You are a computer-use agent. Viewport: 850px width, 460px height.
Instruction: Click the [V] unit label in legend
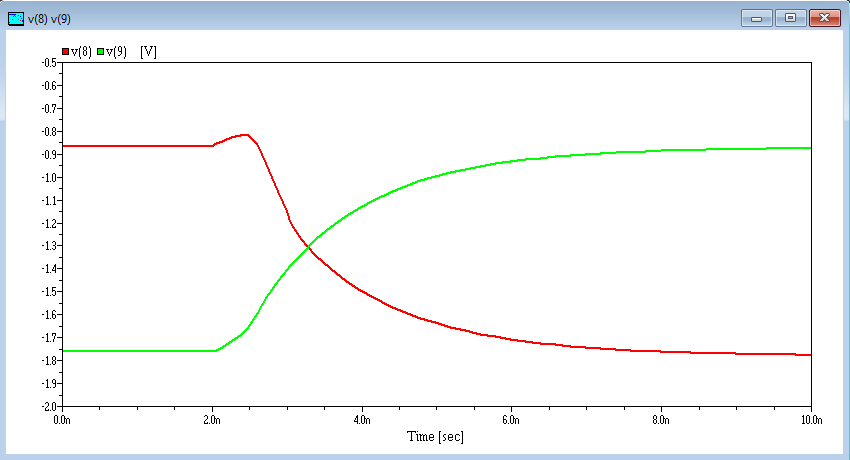[x=148, y=52]
